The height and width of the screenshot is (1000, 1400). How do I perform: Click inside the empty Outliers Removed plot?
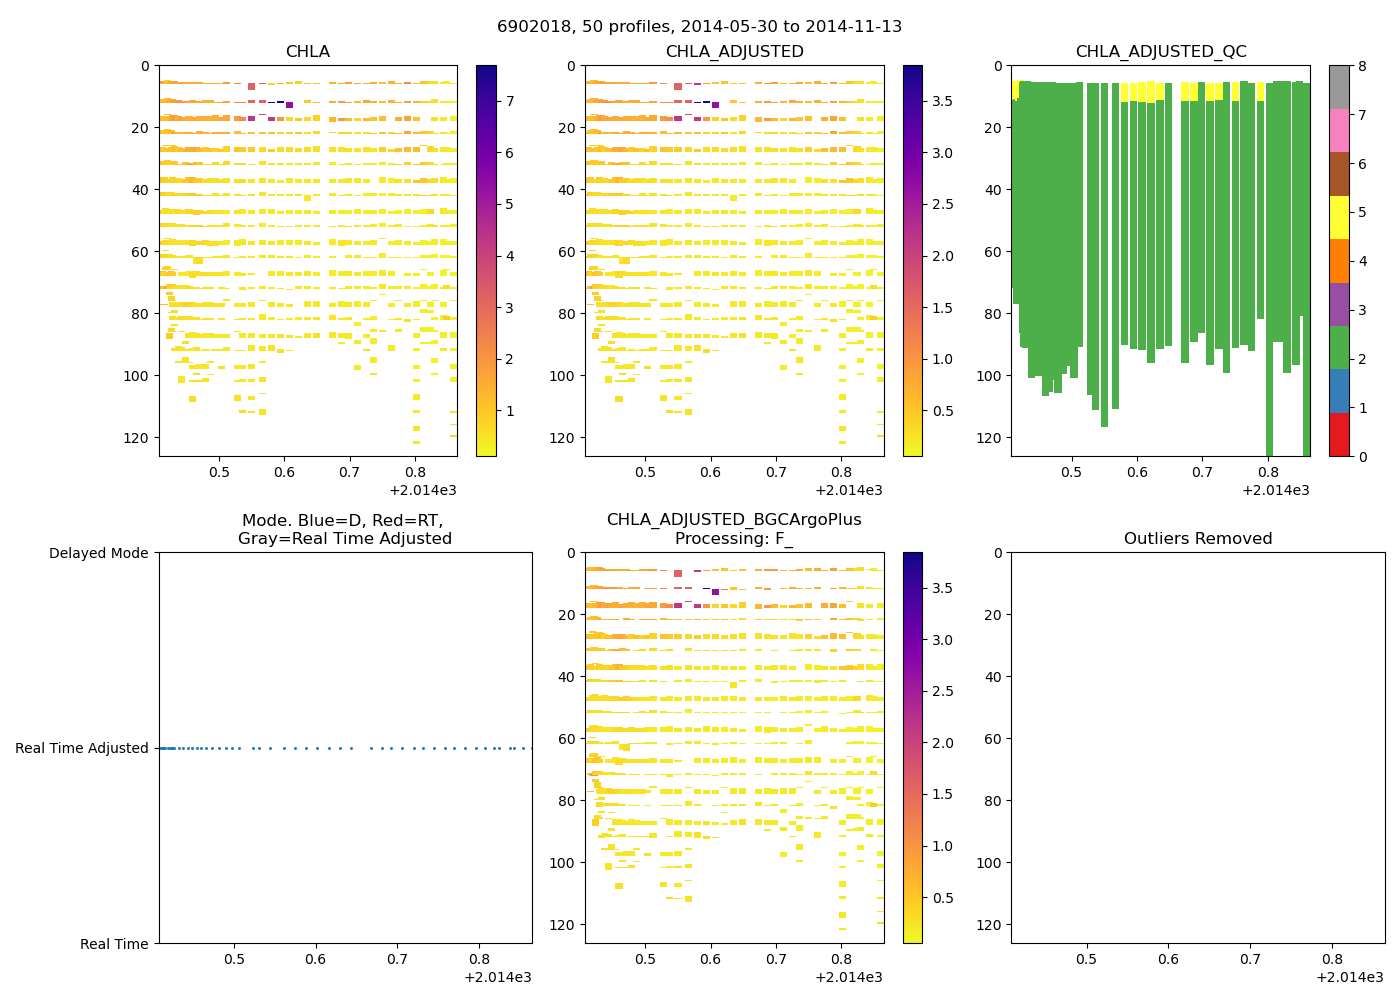pos(1197,748)
